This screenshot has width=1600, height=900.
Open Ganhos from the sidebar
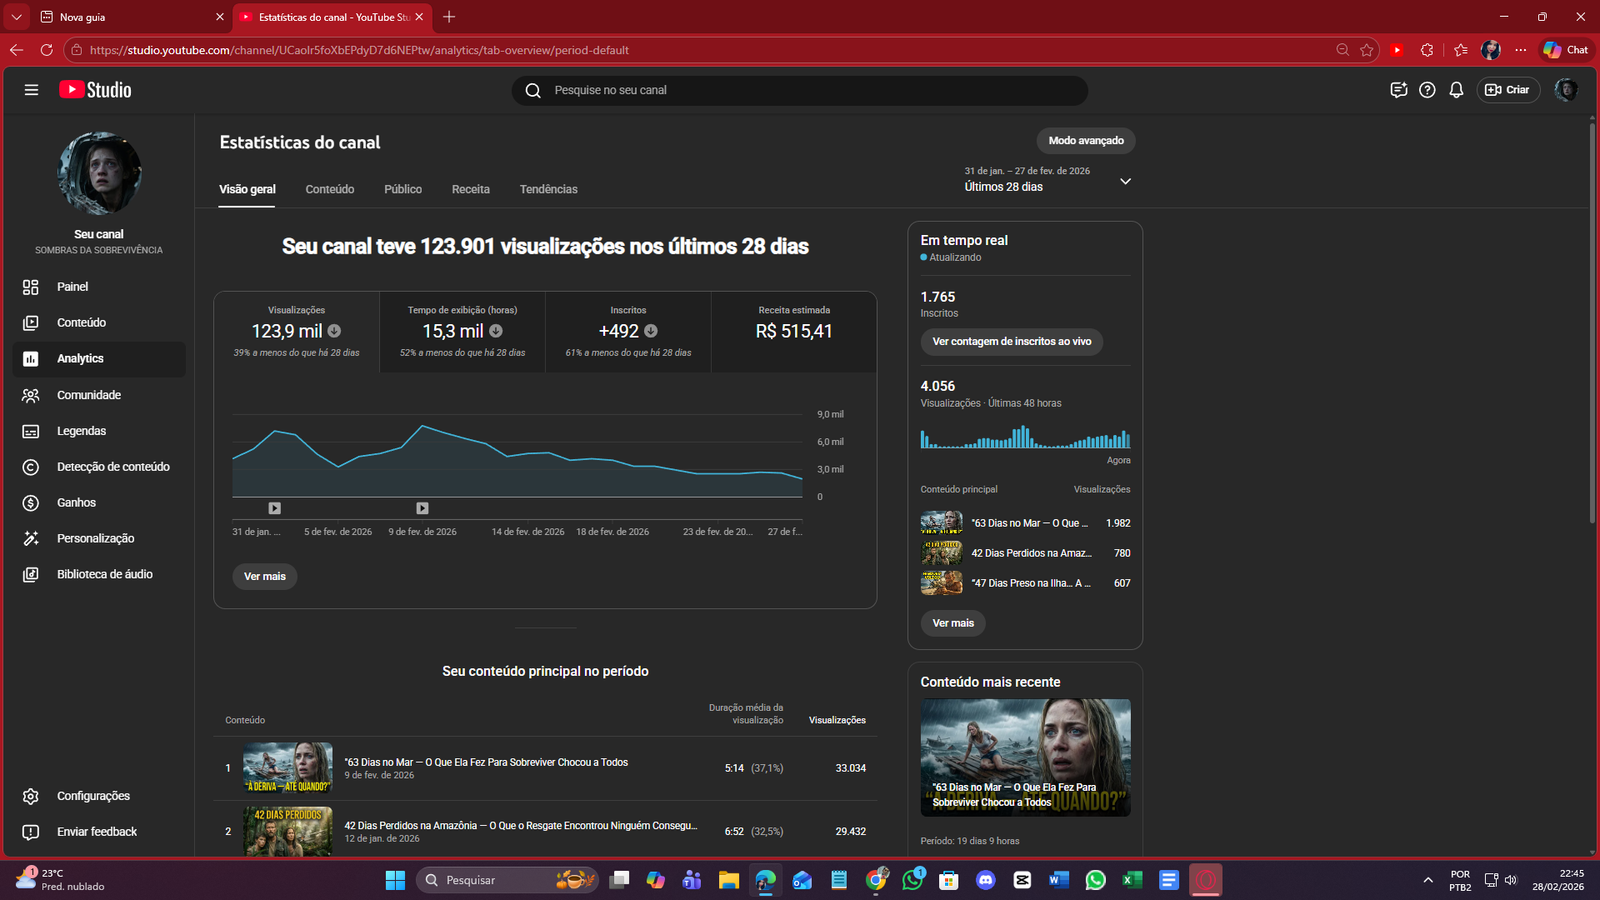tap(76, 503)
